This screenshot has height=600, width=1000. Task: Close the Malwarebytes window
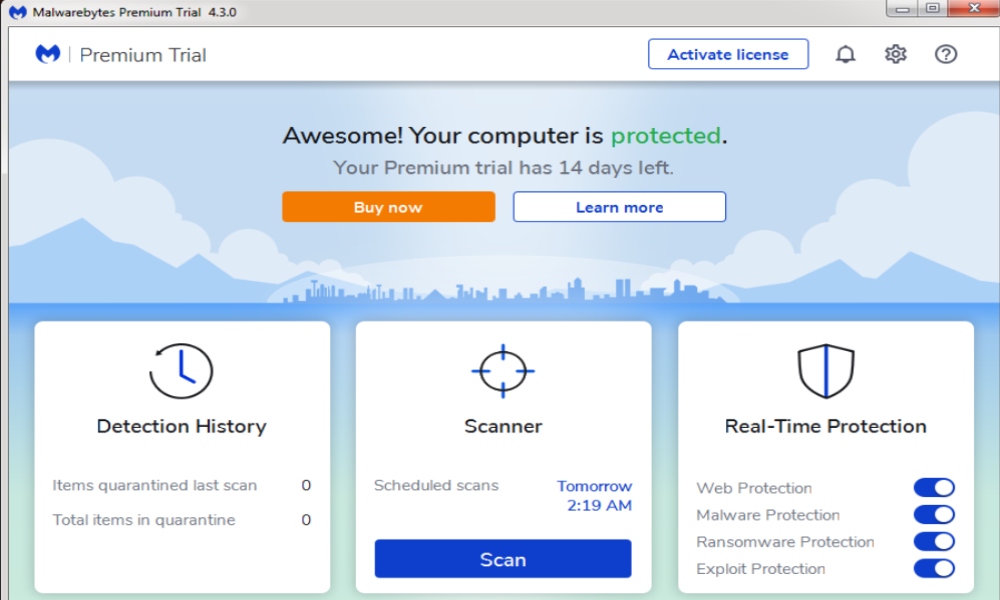tap(974, 8)
